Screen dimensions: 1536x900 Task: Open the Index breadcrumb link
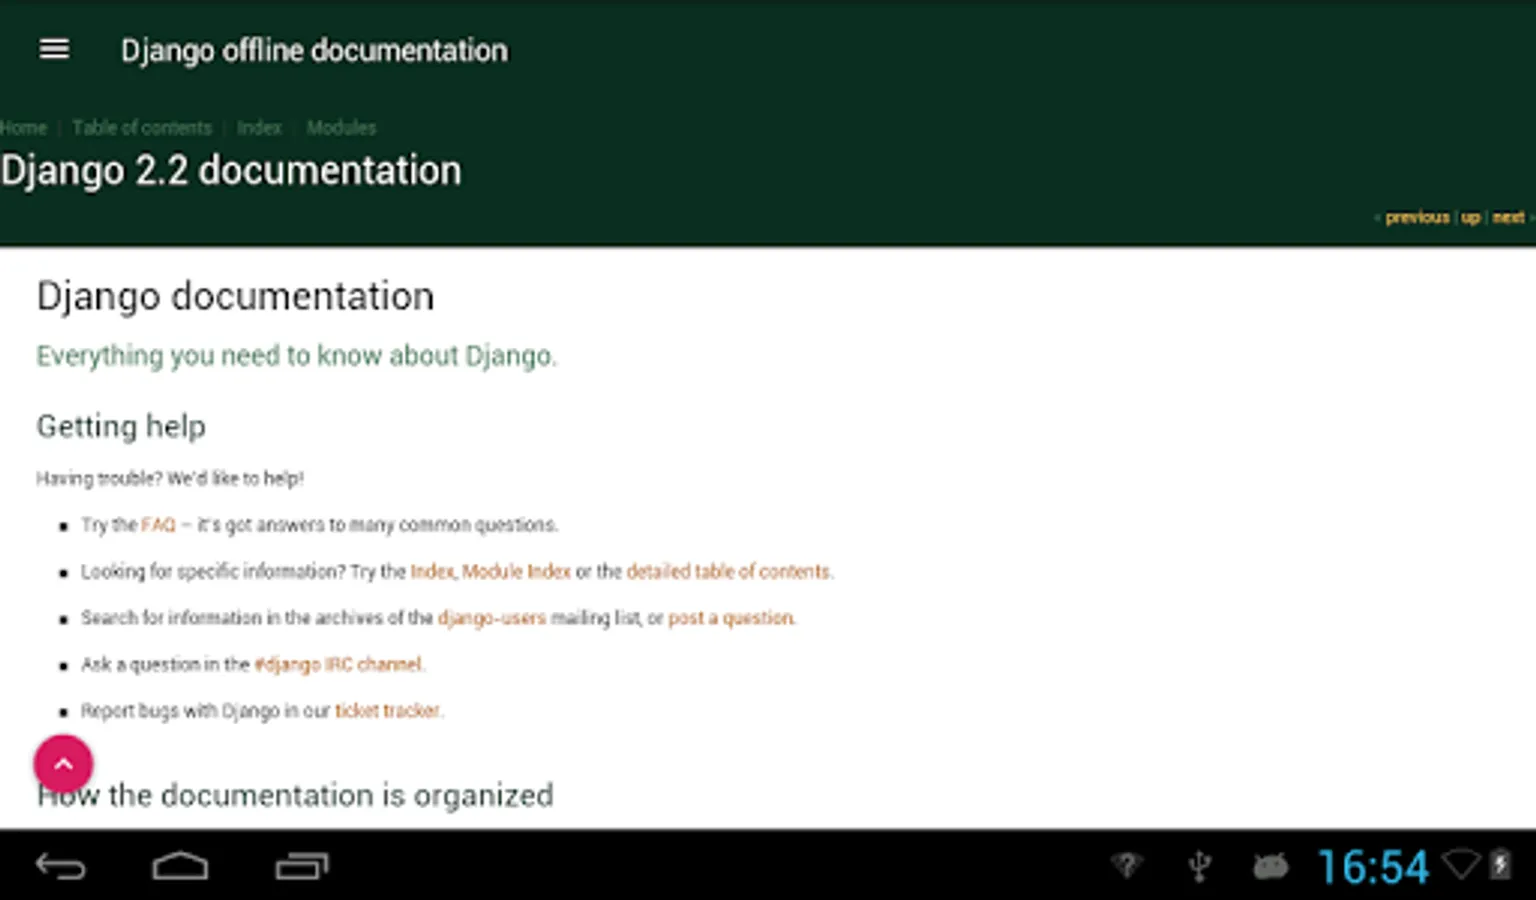(x=259, y=128)
